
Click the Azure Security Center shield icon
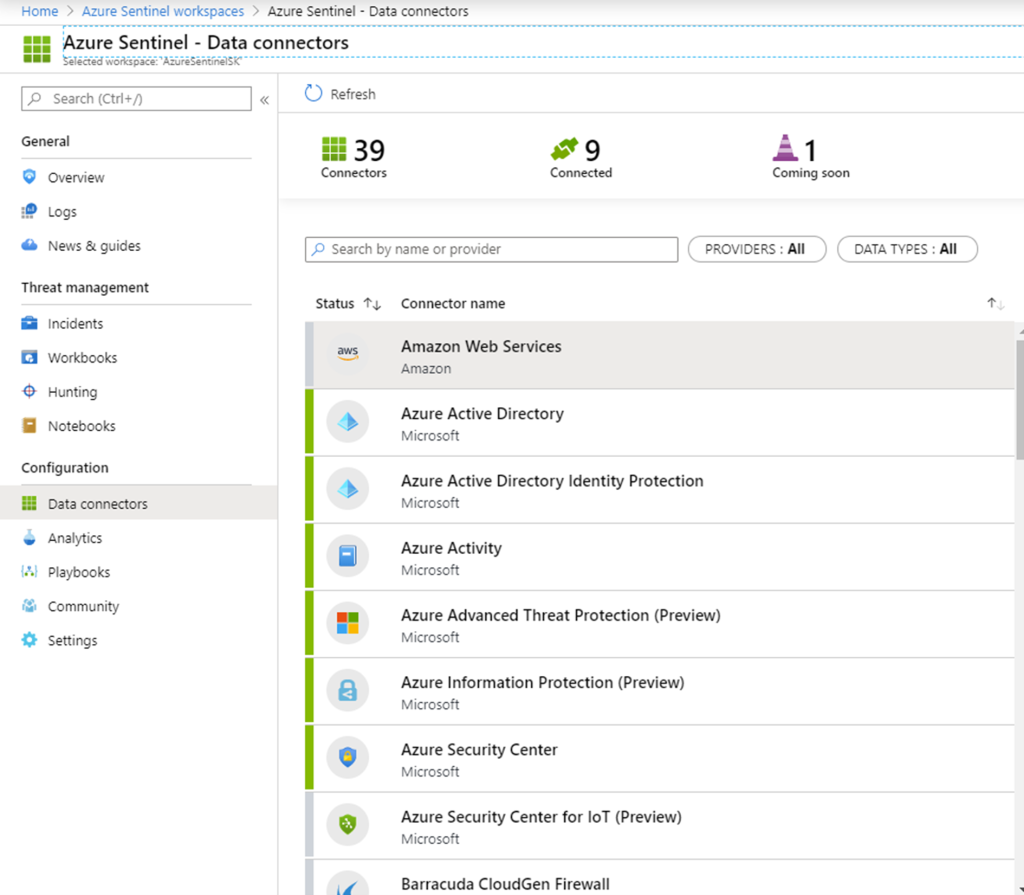click(347, 757)
